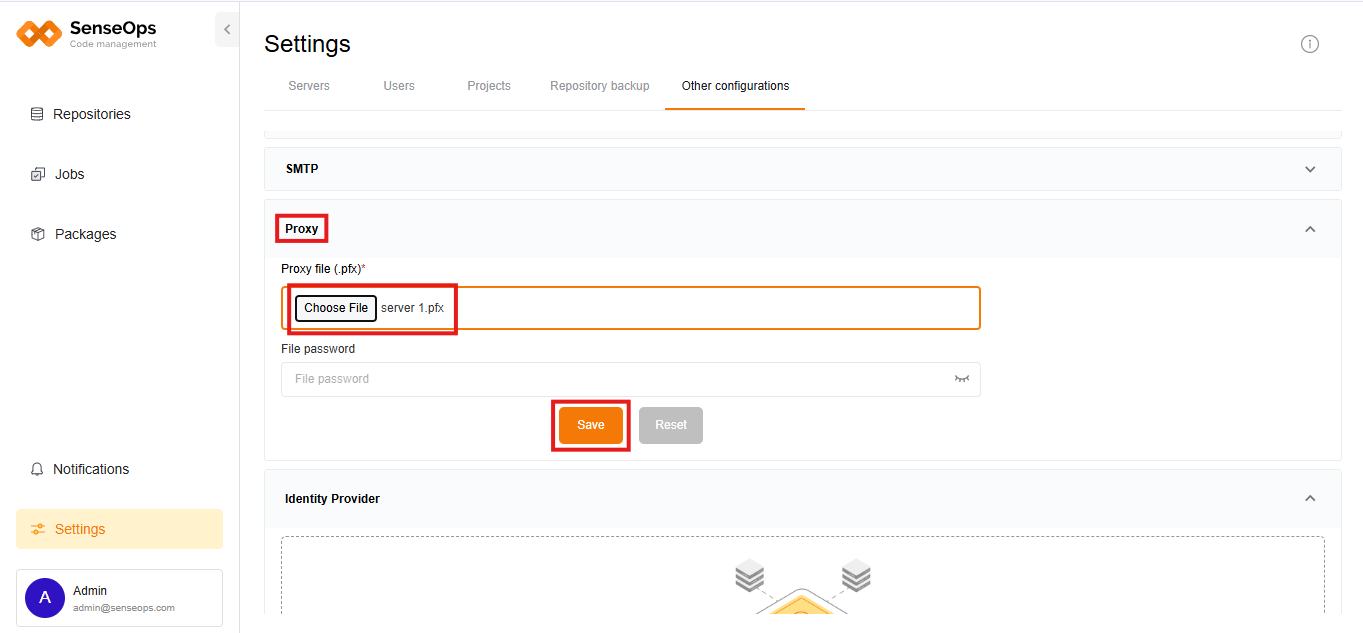Screen dimensions: 1363x633
Task: Switch to the Servers tab
Action: (308, 85)
